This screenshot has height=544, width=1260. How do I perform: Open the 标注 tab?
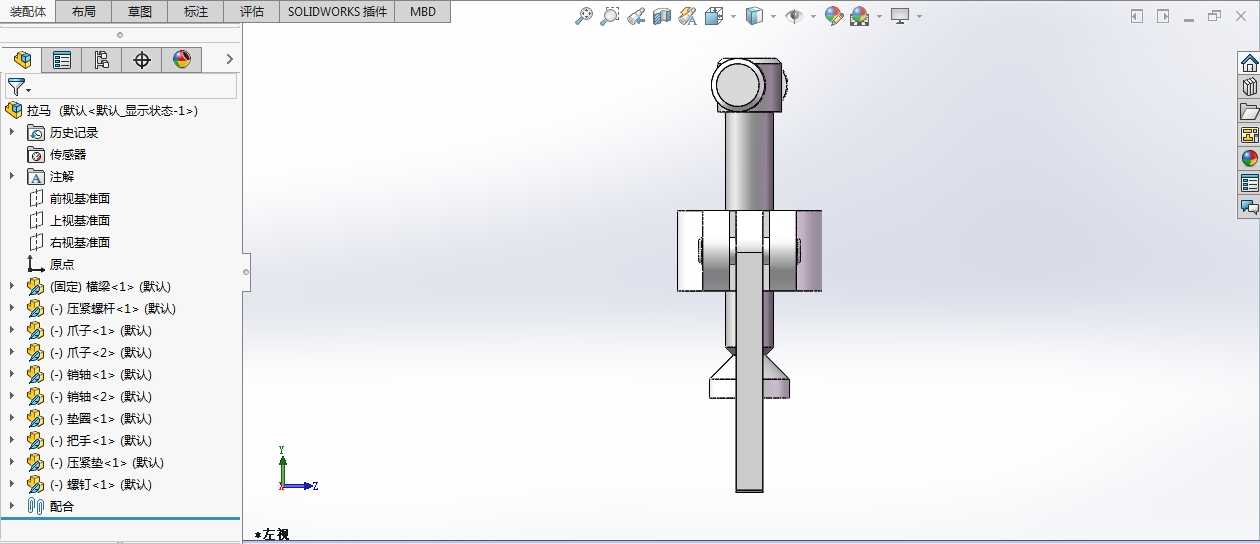click(196, 12)
